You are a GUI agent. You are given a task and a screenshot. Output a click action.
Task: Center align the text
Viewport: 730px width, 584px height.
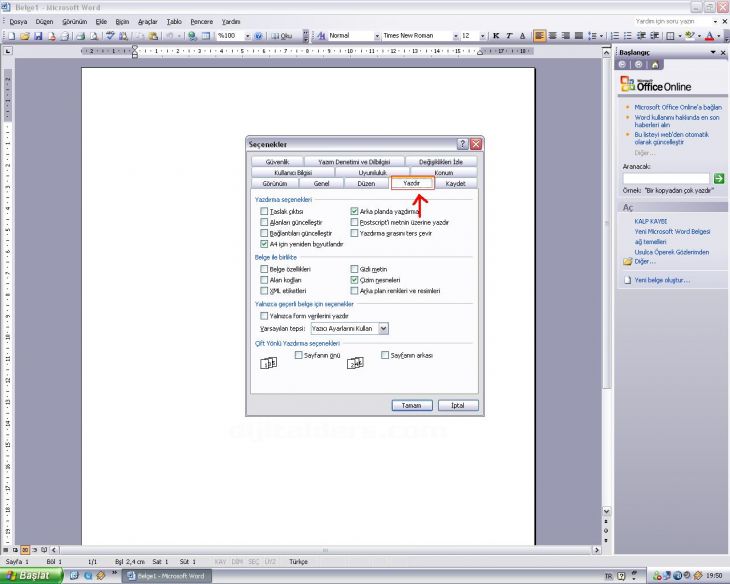pos(553,36)
